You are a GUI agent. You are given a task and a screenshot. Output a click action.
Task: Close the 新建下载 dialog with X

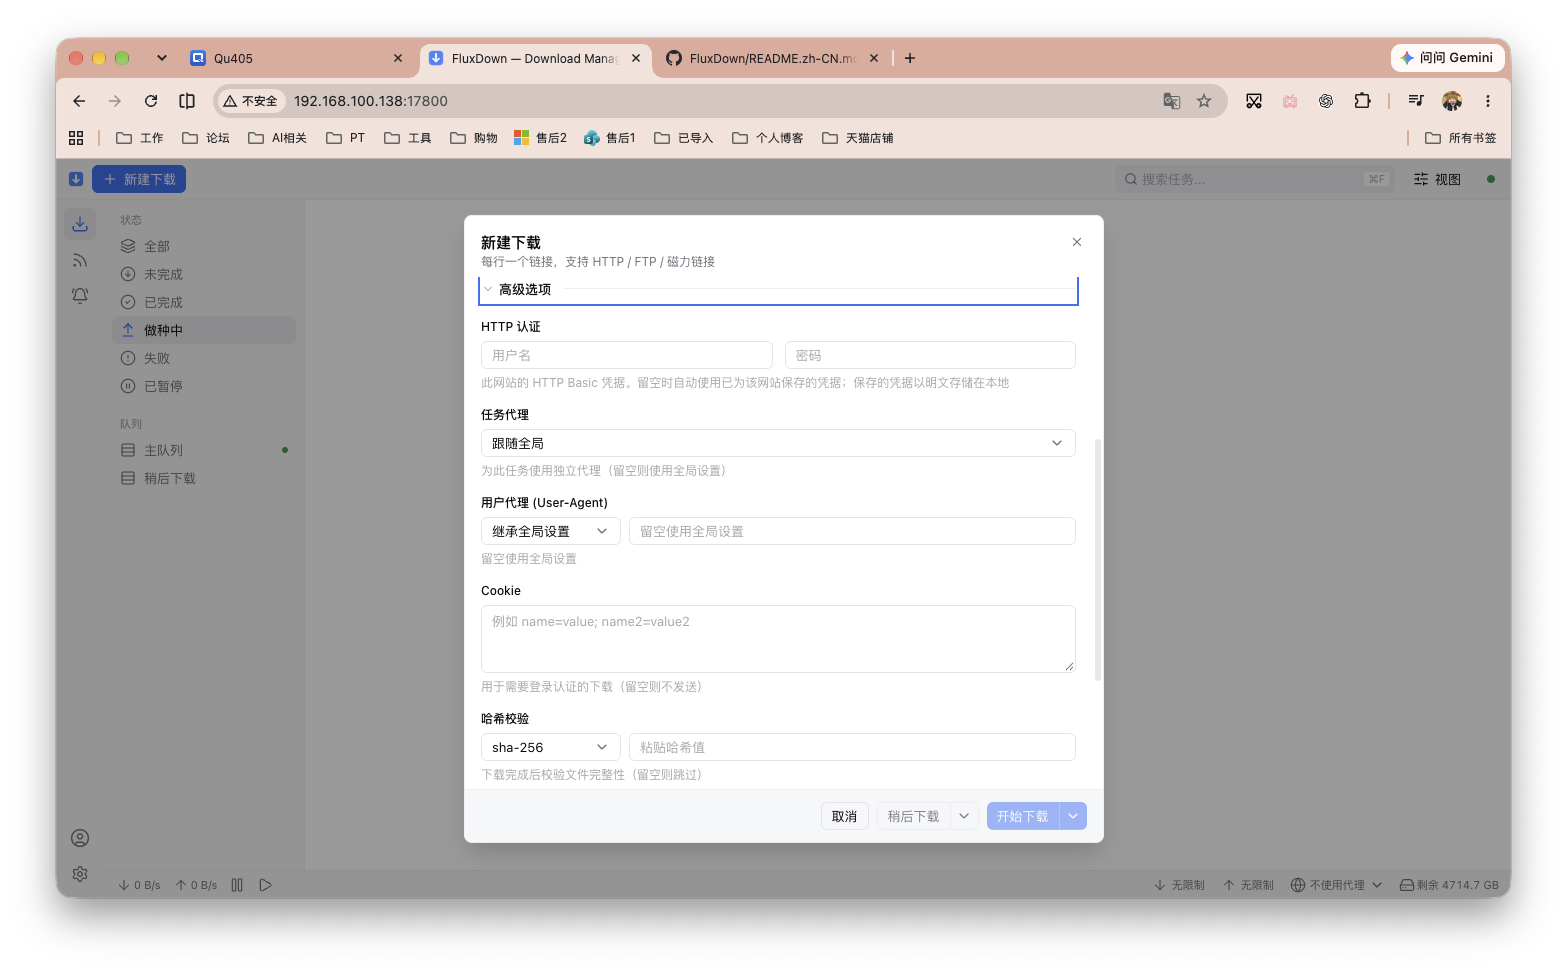(1077, 242)
